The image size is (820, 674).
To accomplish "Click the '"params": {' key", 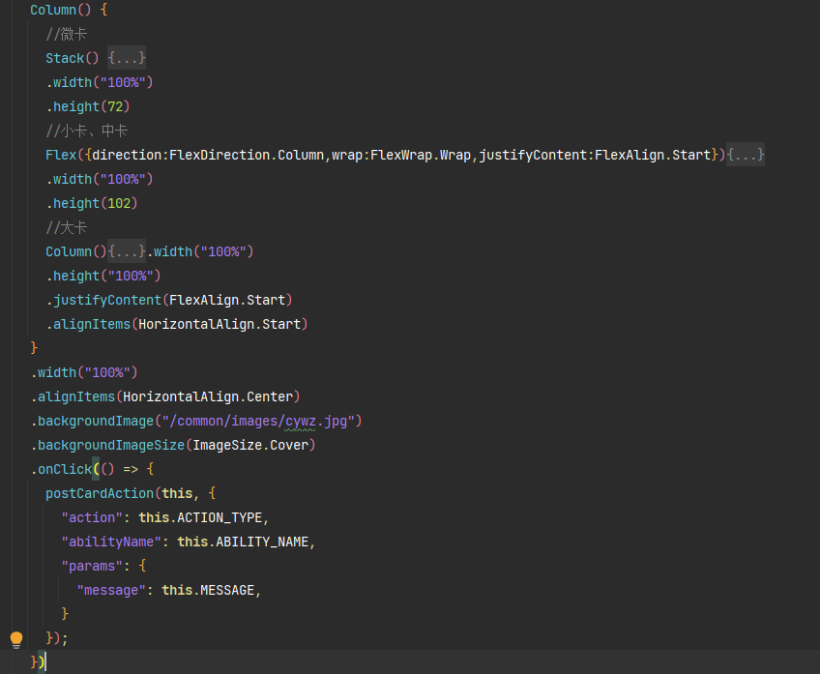I will coord(104,566).
